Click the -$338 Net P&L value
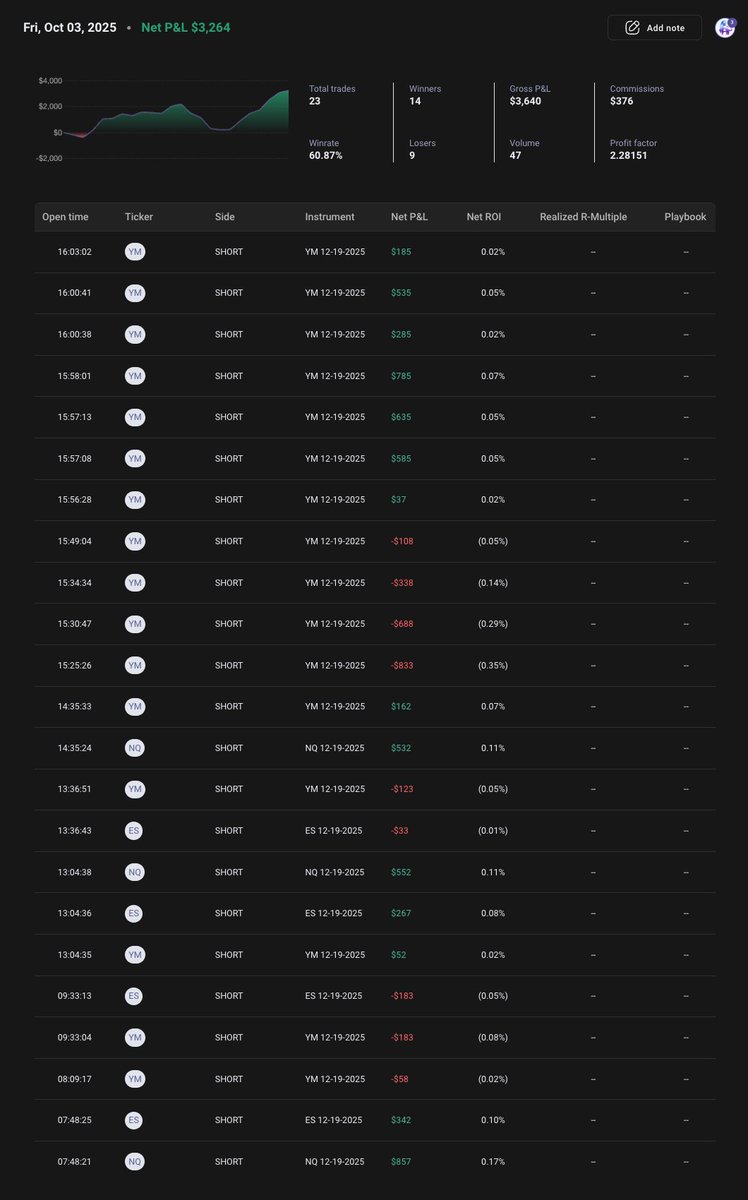The width and height of the screenshot is (748, 1200). coord(403,582)
